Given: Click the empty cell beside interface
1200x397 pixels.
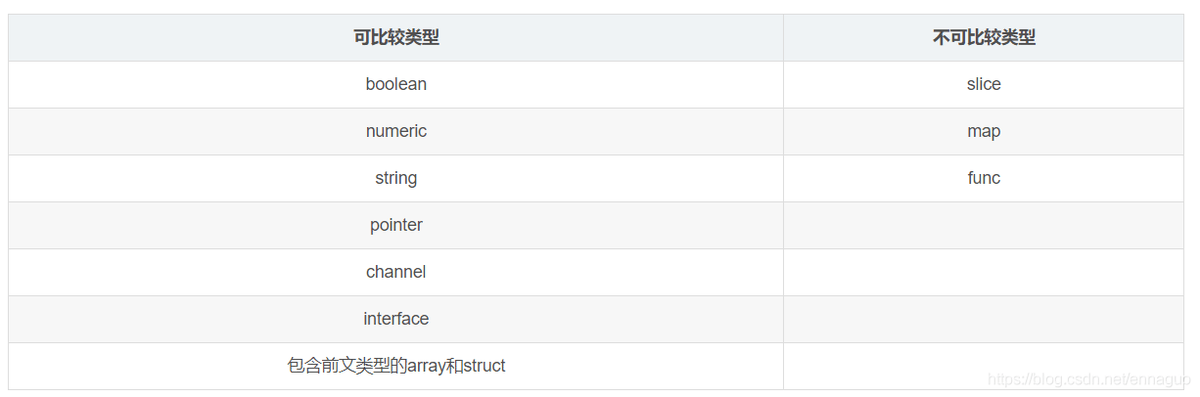Looking at the screenshot, I should [x=984, y=319].
